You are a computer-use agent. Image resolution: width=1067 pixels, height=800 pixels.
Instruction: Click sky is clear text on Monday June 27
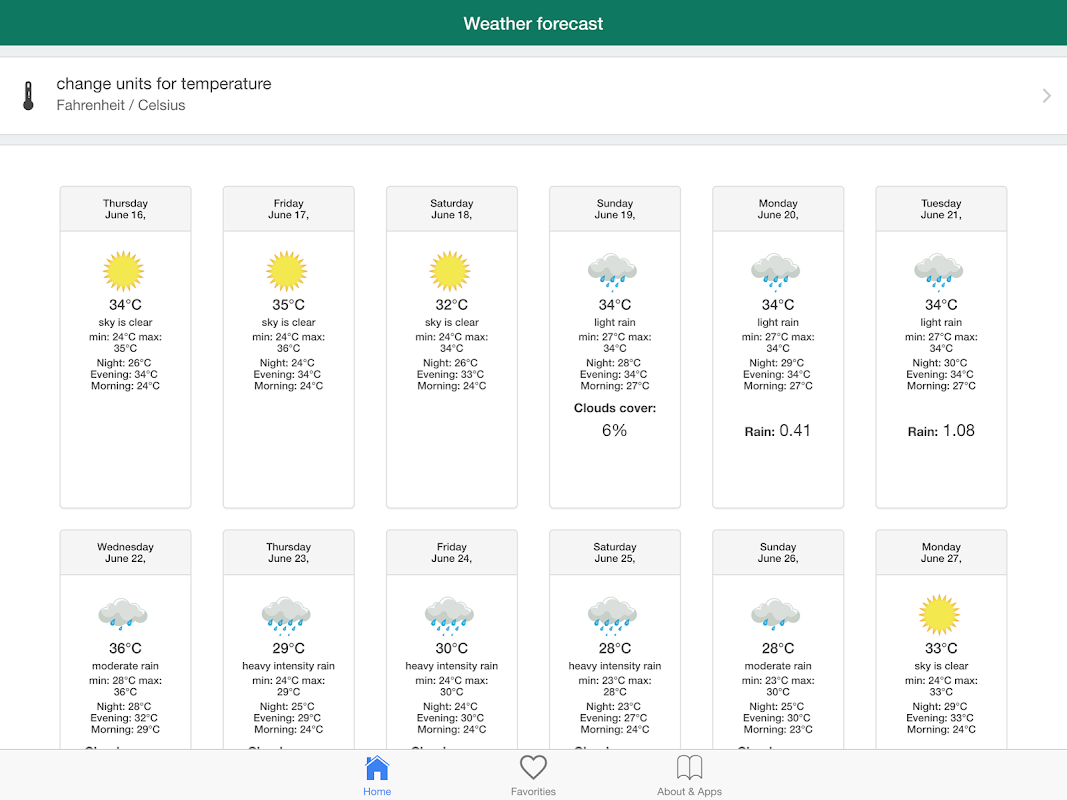[x=941, y=666]
